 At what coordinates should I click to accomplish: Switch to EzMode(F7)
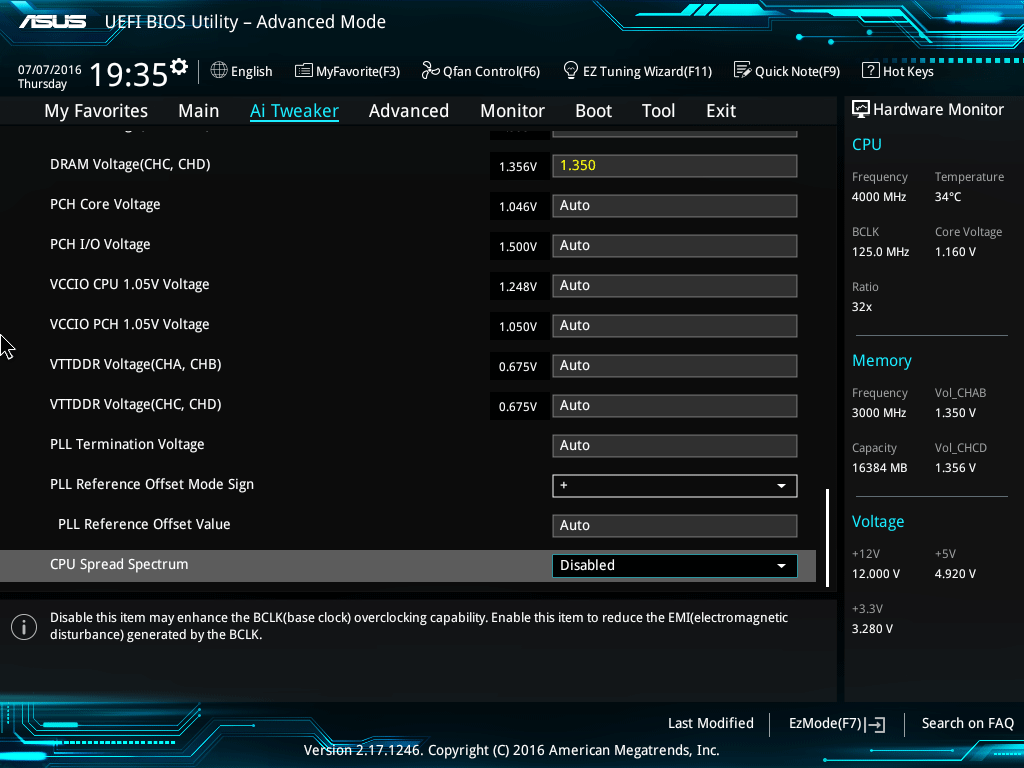(x=837, y=724)
